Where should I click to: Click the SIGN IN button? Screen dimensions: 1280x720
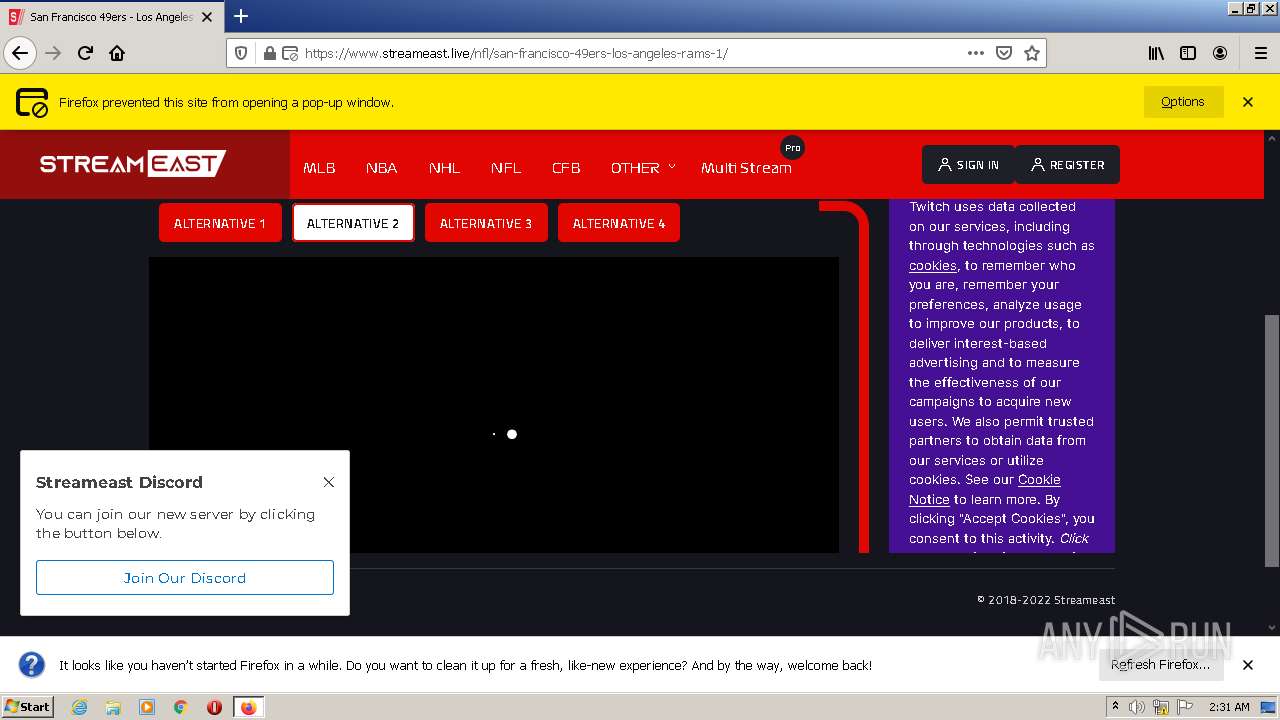point(968,165)
